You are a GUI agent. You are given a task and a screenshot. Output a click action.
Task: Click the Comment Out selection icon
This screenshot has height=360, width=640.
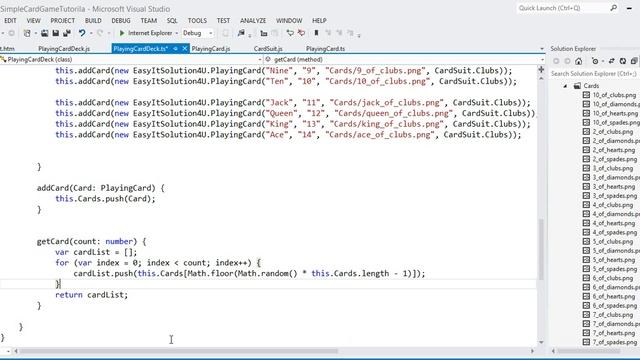(290, 33)
